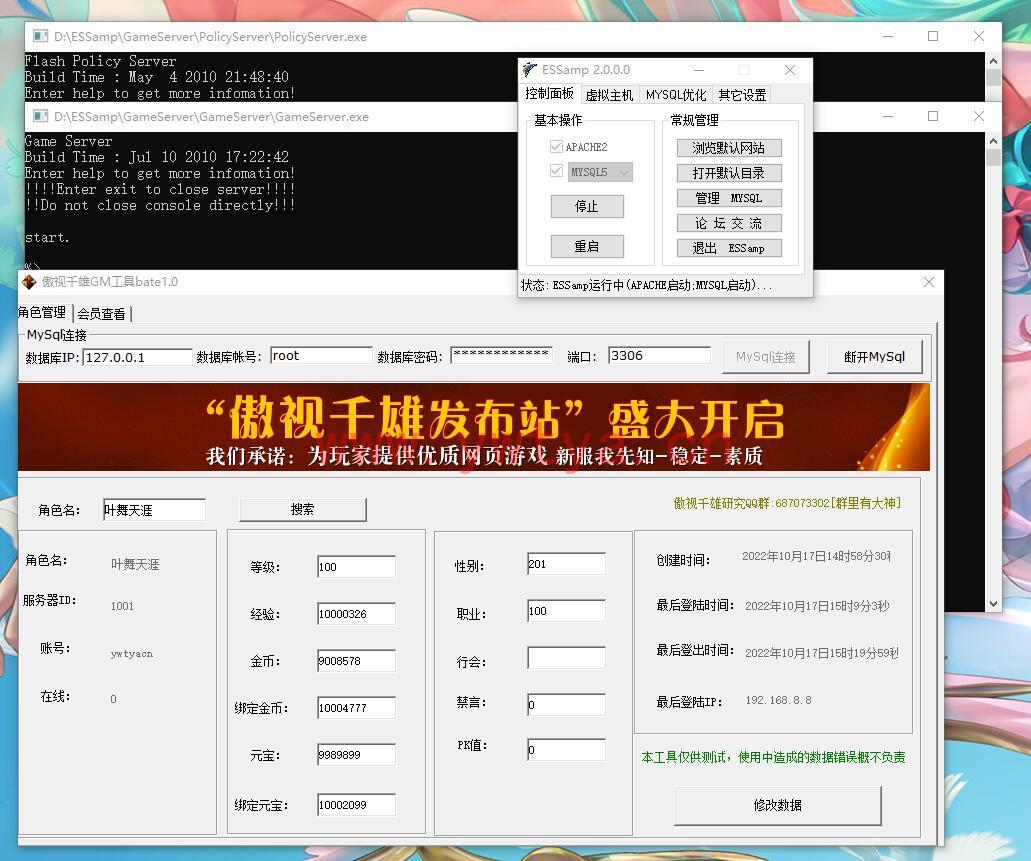Viewport: 1031px width, 861px height.
Task: Click the 傲视千雄发布站 banner image
Action: pos(473,427)
